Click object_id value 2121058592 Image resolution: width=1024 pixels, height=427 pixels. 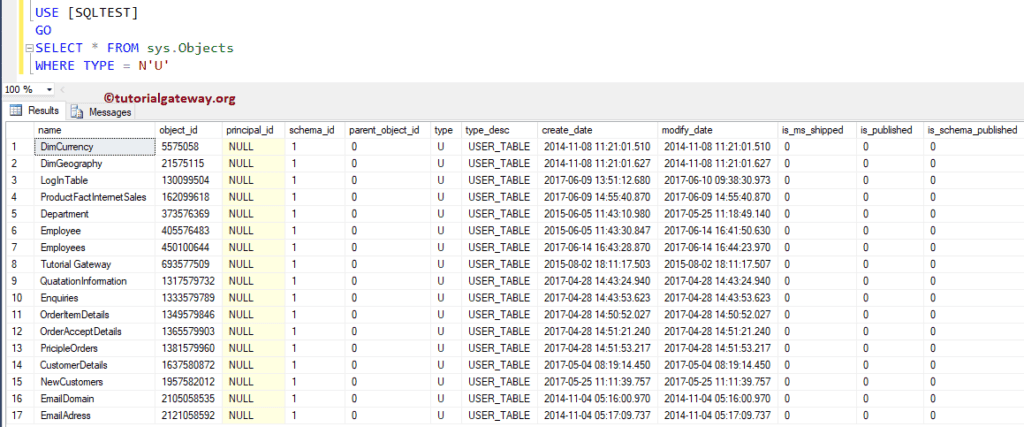tap(189, 415)
